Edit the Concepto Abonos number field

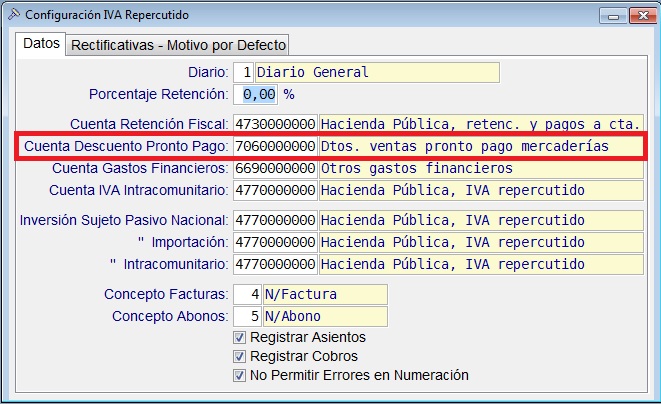click(x=247, y=316)
